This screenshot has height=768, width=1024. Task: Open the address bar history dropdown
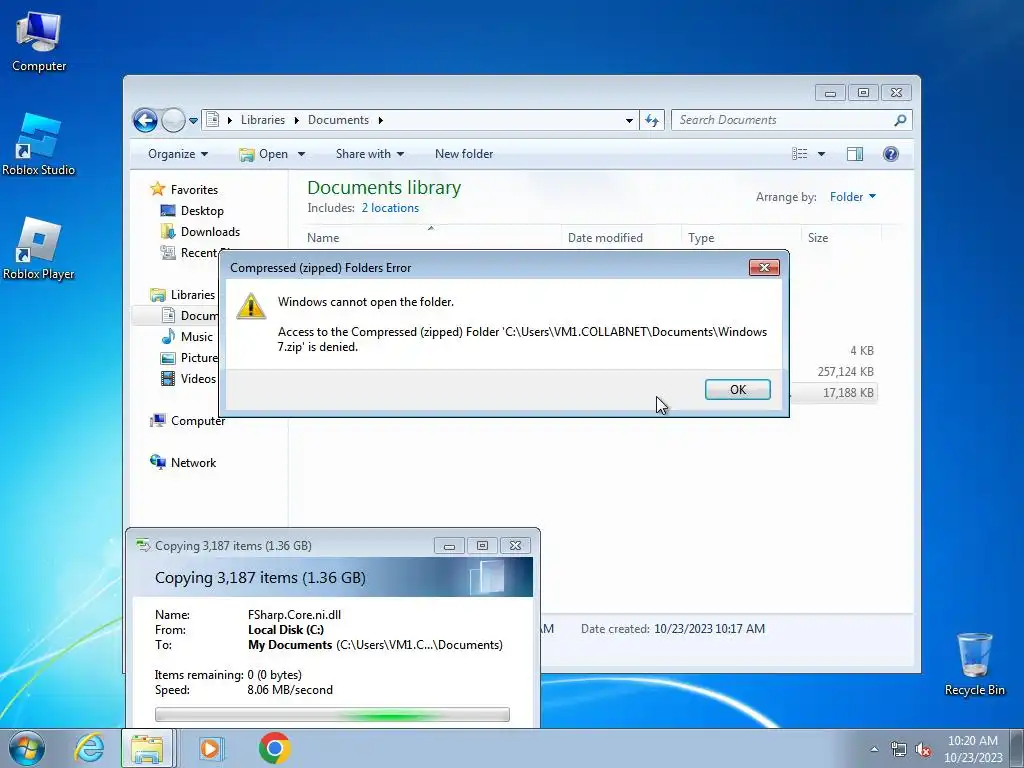[629, 120]
